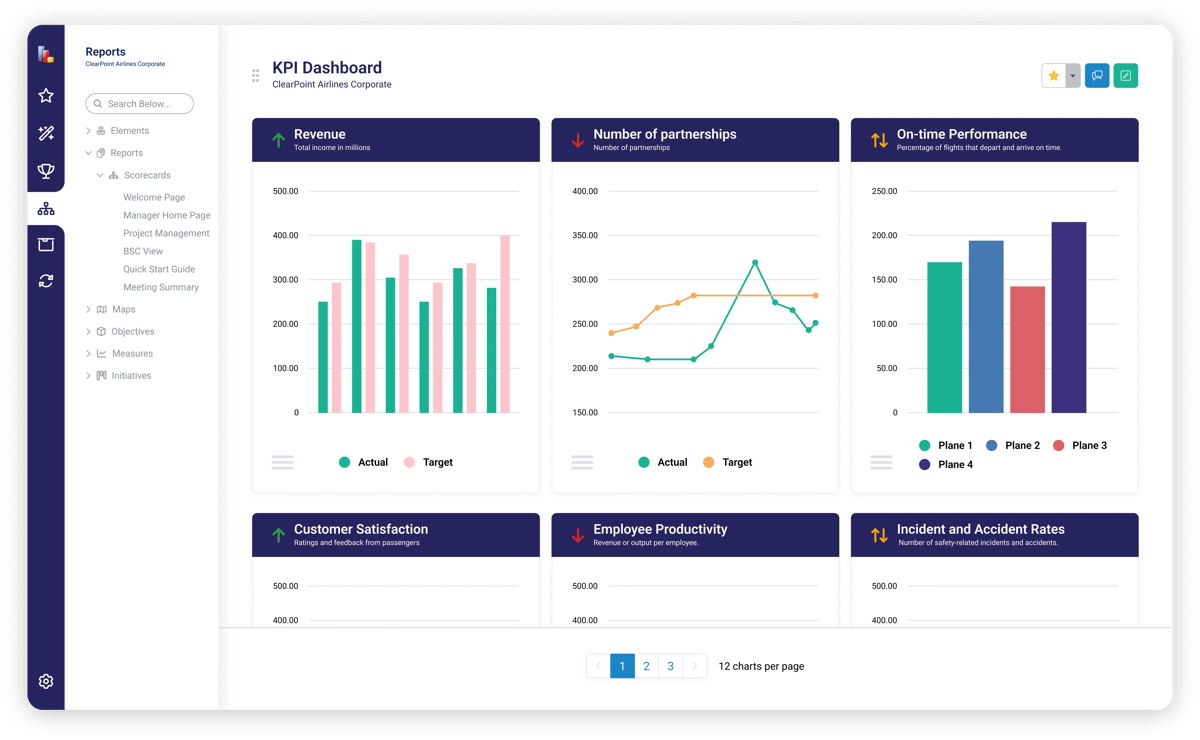The height and width of the screenshot is (740, 1200).
Task: Open Revenue chart hamburger menu
Action: (x=283, y=462)
